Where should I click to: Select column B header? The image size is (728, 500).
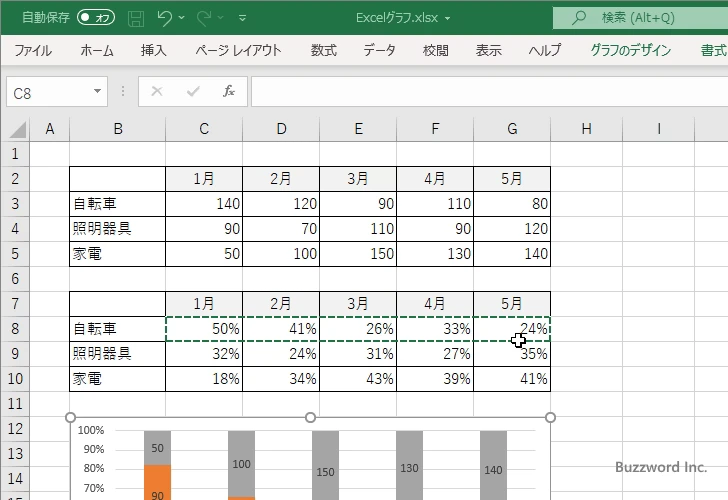117,129
